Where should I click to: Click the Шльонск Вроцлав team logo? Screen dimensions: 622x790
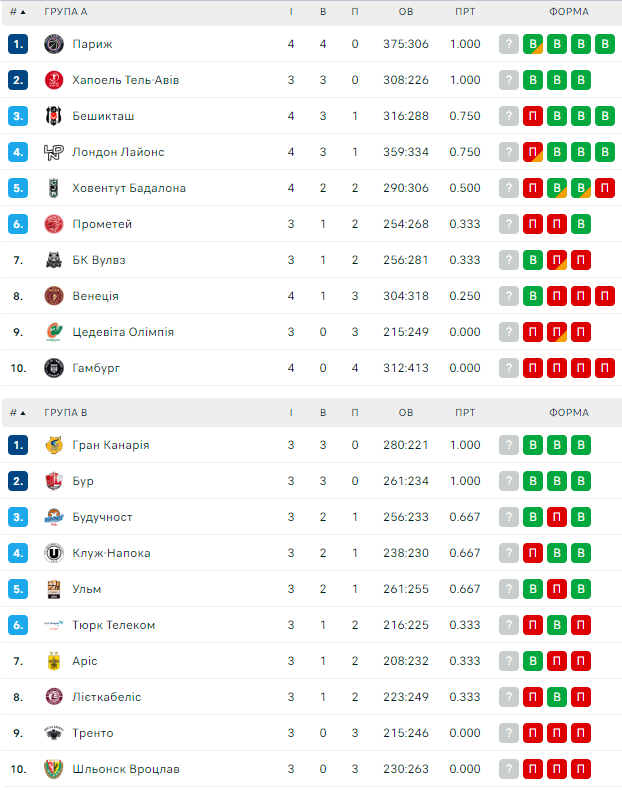54,769
